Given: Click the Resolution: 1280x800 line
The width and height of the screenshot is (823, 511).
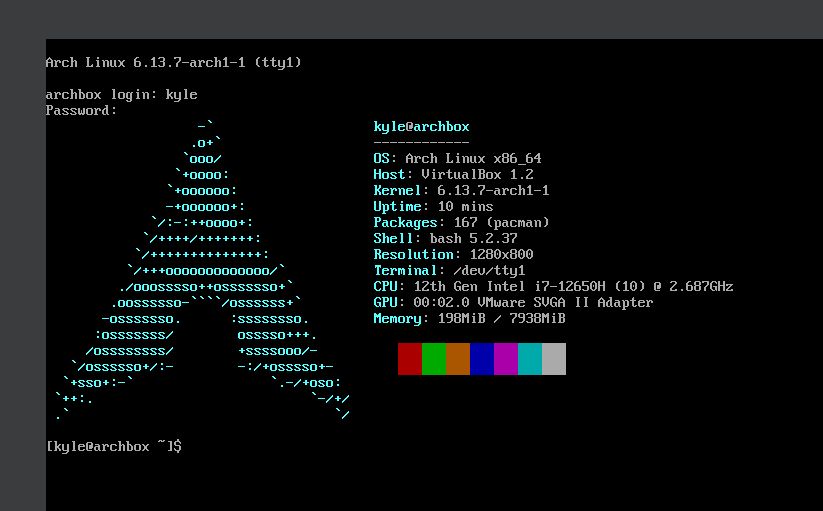Looking at the screenshot, I should click(x=453, y=254).
